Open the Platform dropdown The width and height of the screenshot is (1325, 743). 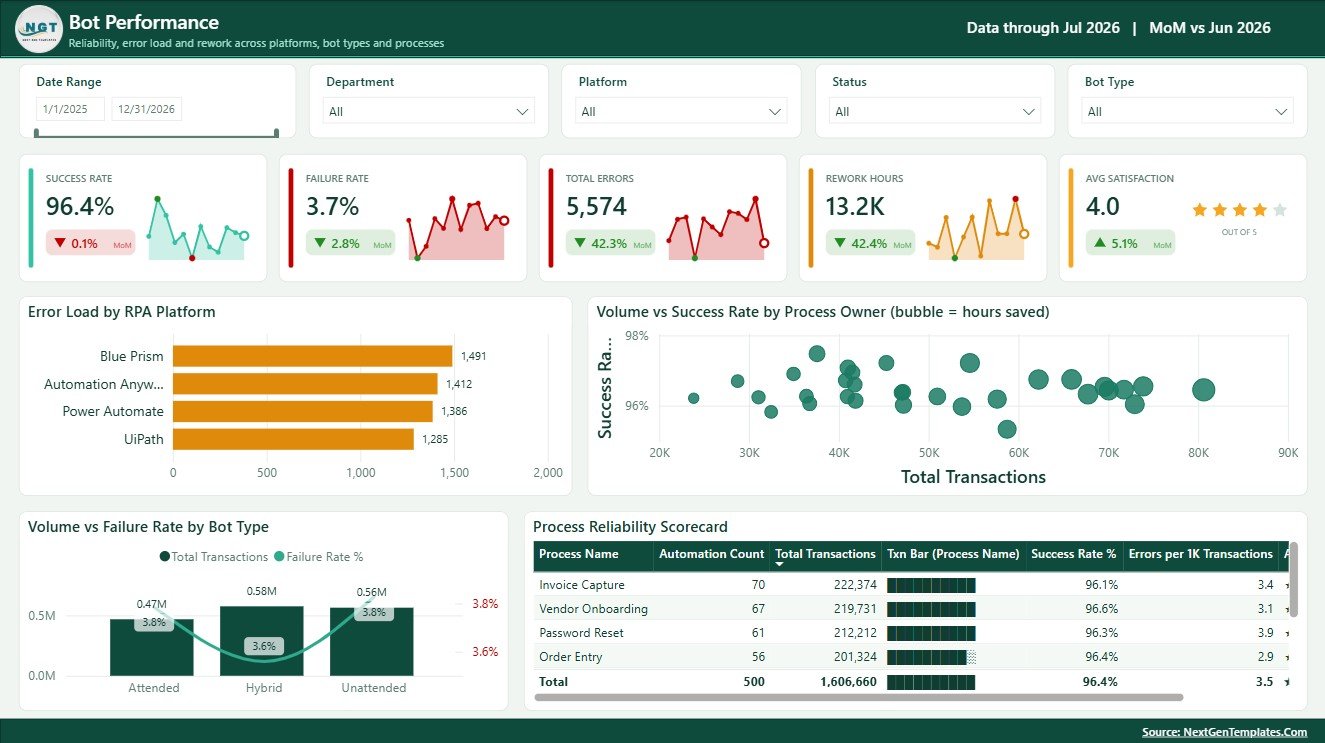682,111
